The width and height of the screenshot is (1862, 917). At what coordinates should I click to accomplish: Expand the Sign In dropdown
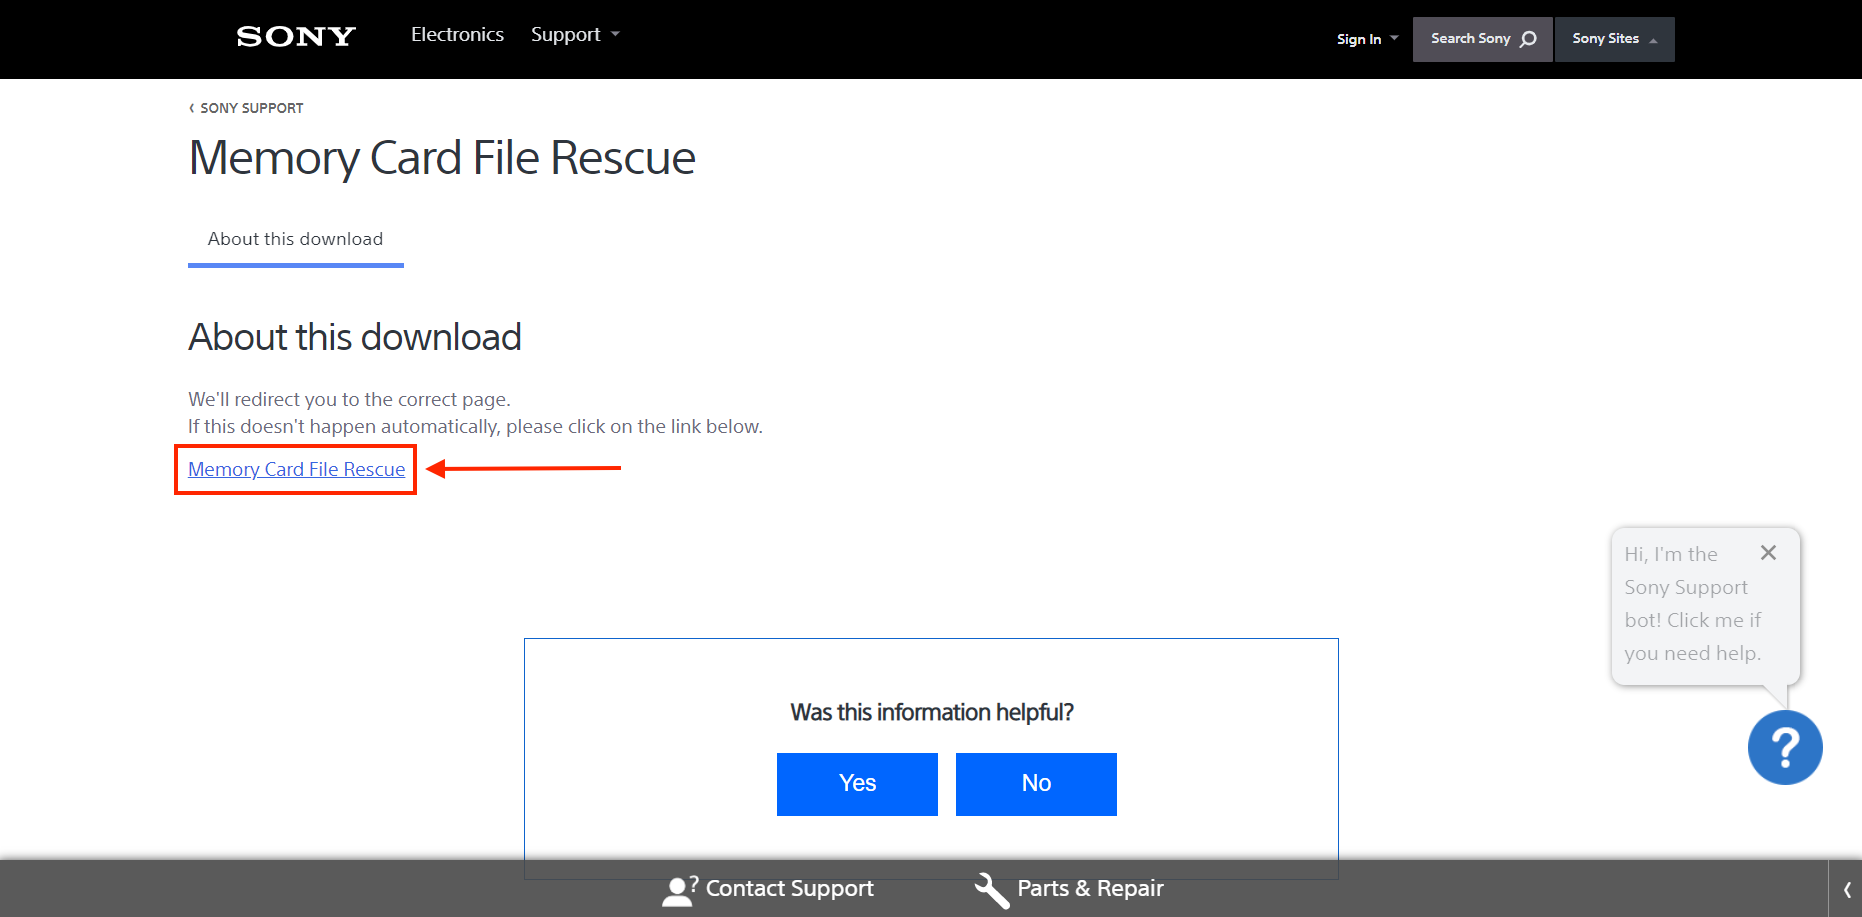pos(1366,39)
